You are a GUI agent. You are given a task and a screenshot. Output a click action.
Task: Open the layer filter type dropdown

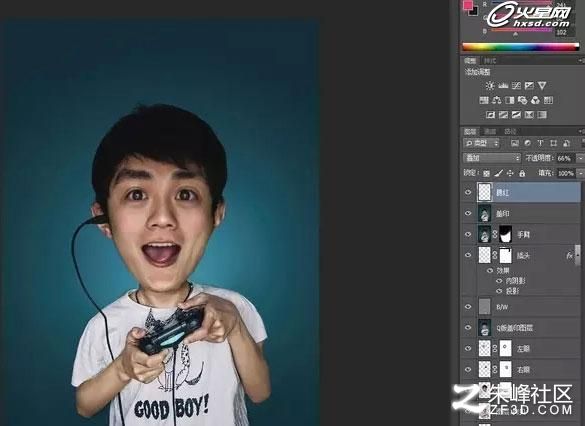point(481,143)
